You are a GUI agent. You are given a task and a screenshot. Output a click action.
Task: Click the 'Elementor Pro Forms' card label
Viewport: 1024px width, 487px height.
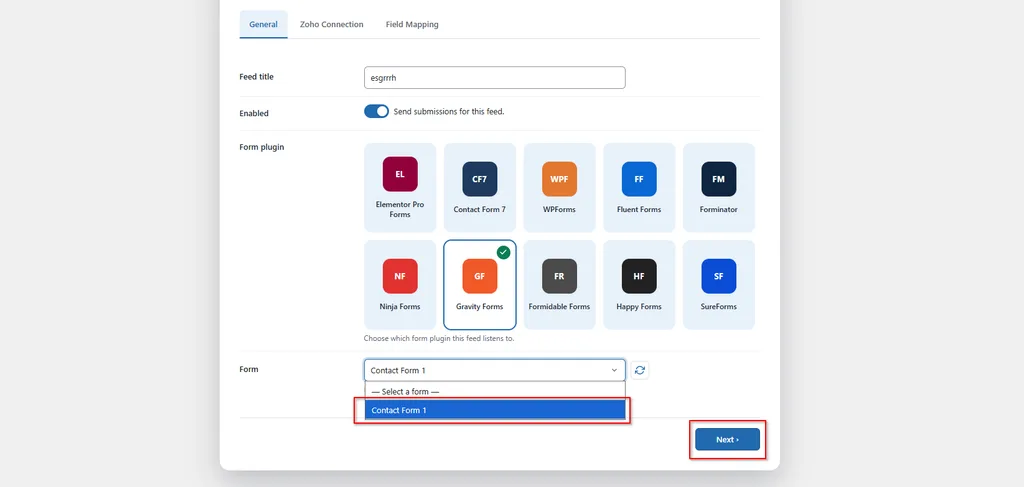(400, 210)
